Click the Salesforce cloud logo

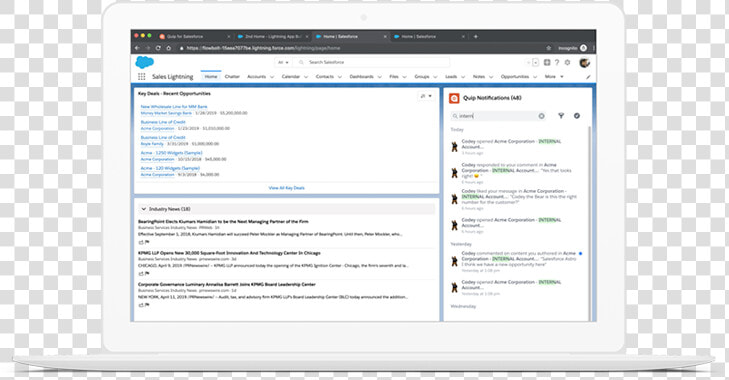[x=145, y=62]
